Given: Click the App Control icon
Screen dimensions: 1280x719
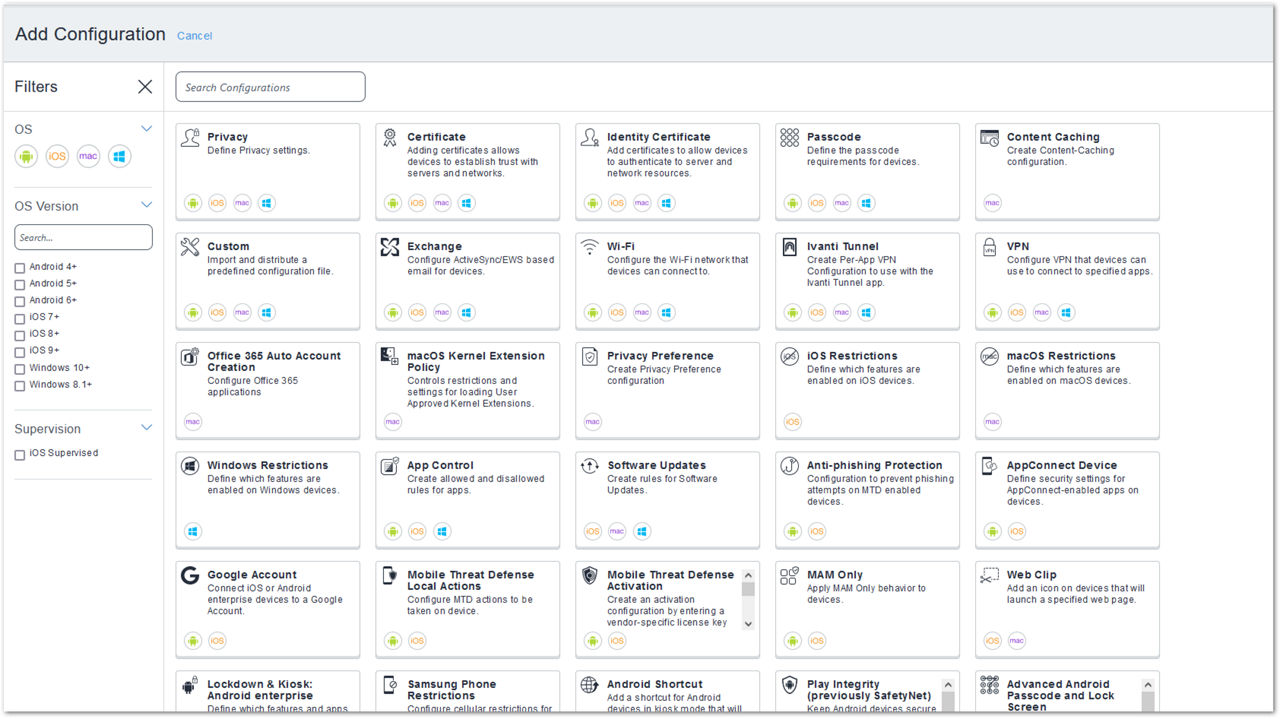Looking at the screenshot, I should 390,466.
